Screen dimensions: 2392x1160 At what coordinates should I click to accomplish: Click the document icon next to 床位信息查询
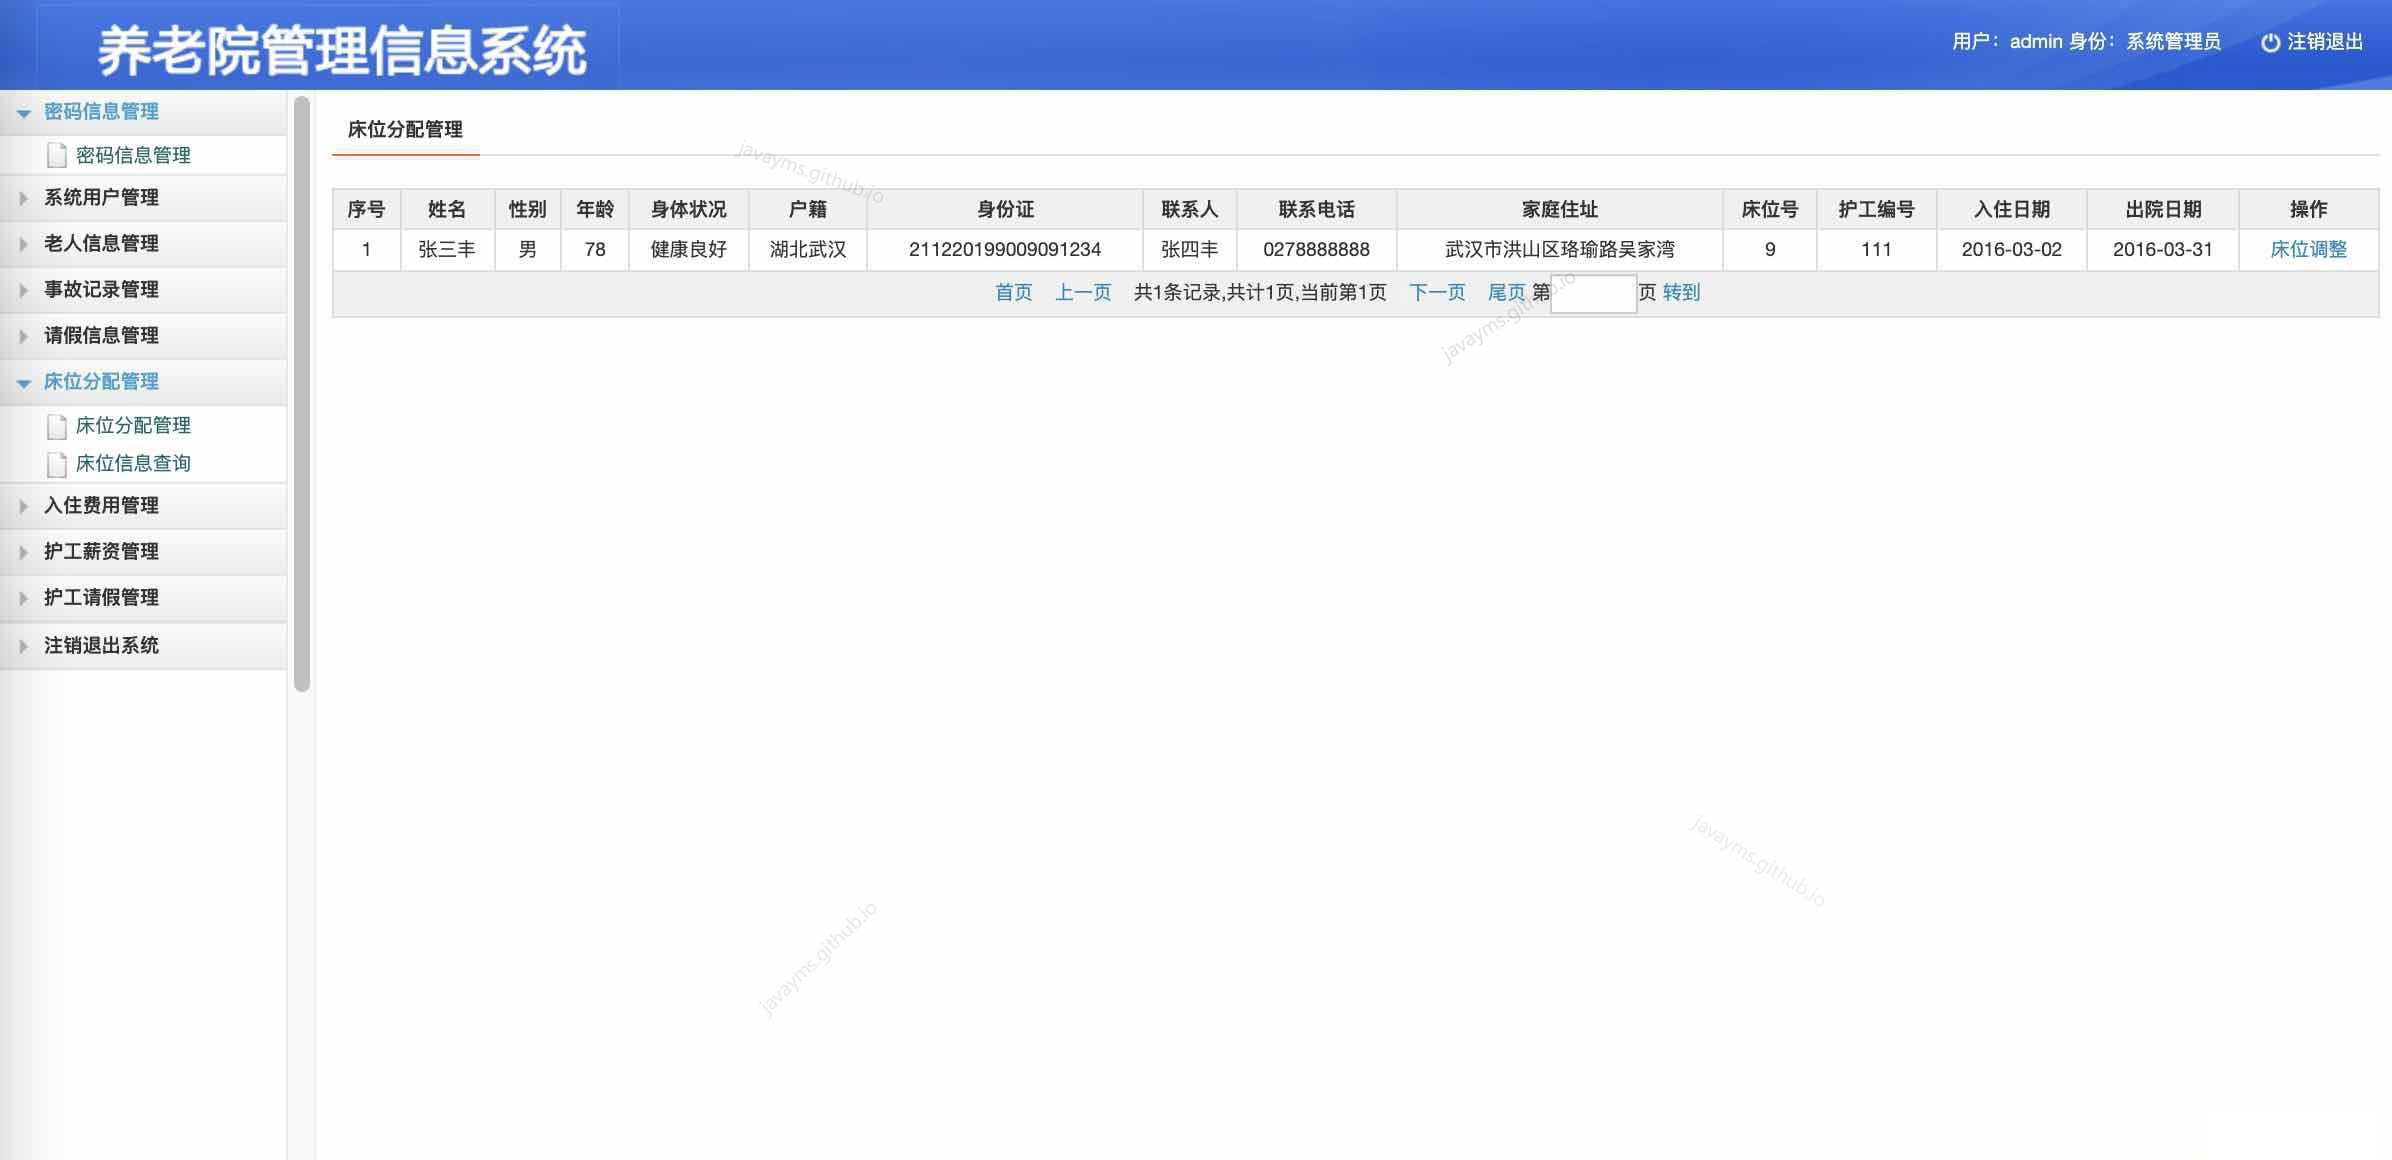click(x=56, y=463)
